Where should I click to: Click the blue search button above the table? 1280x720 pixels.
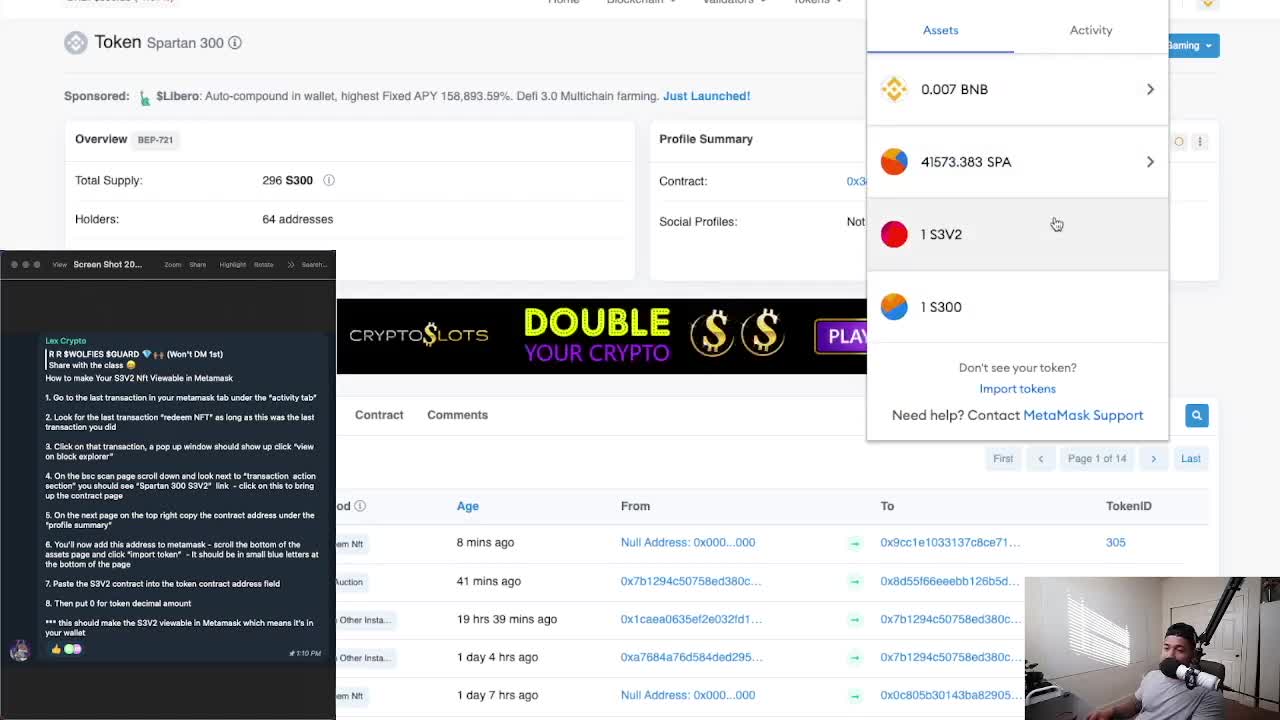(1197, 415)
